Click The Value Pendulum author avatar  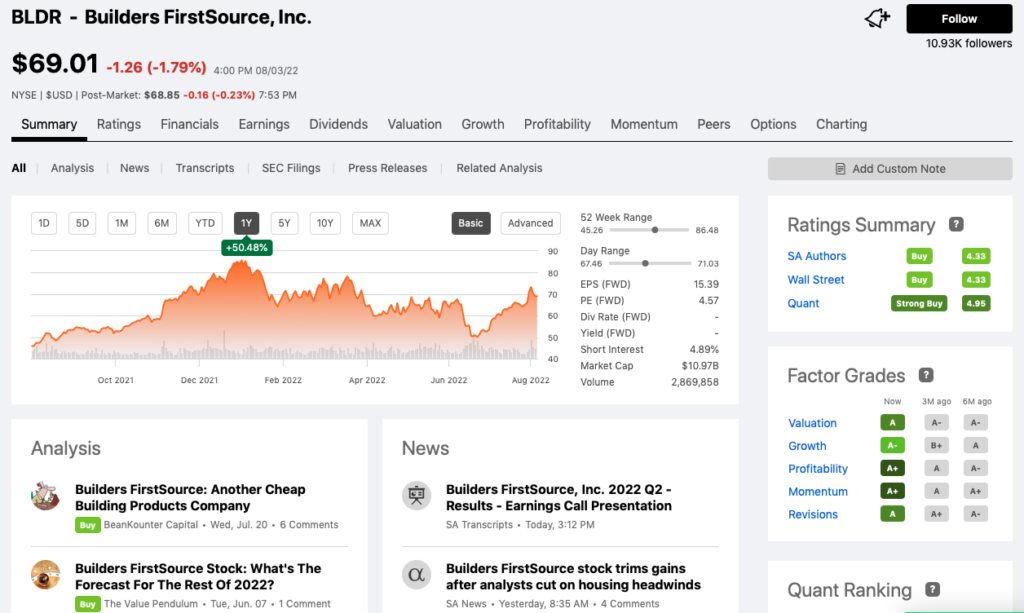[45, 574]
